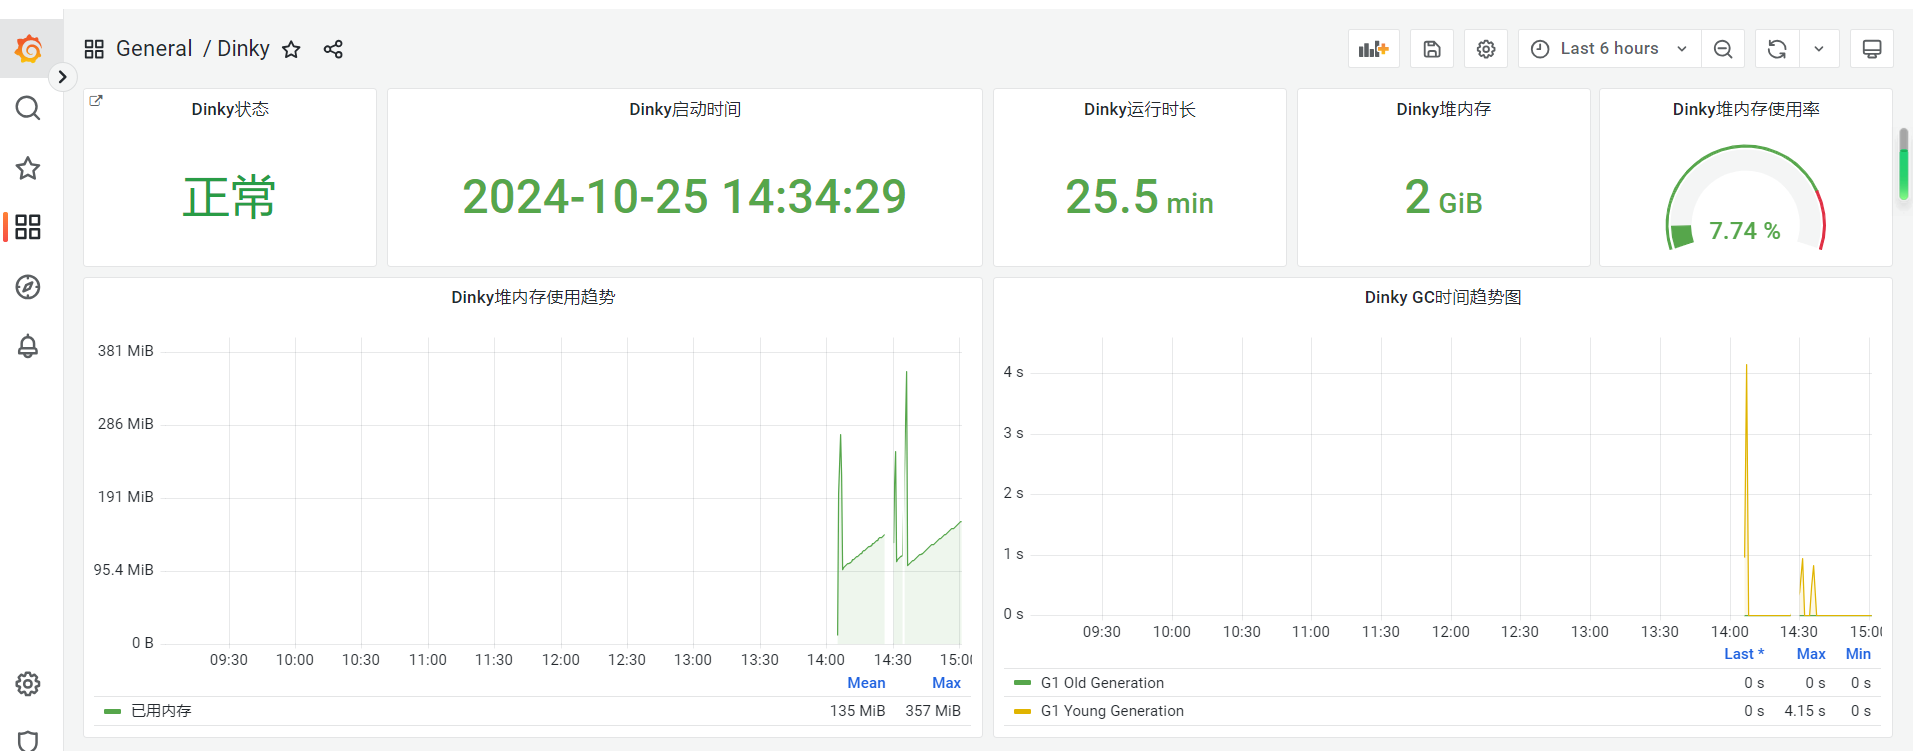
Task: Sort GC legend by Last * column
Action: [1744, 654]
